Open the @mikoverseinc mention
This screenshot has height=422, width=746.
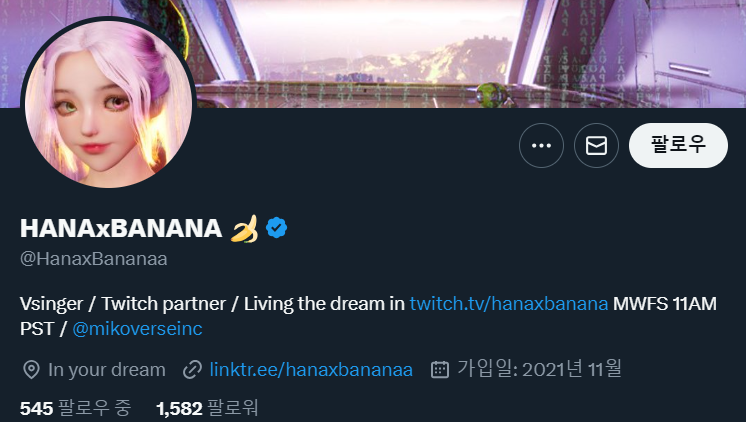pos(138,328)
